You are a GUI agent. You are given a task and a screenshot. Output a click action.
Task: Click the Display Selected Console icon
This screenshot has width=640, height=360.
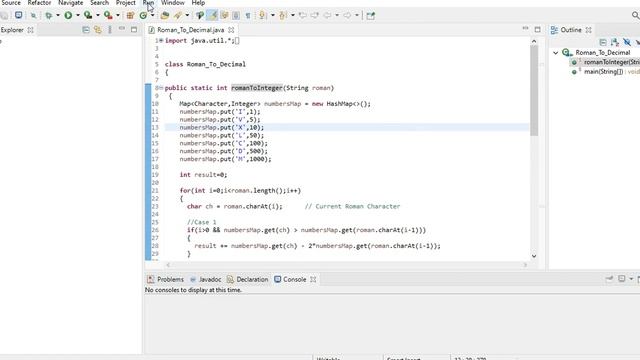pyautogui.click(x=621, y=278)
